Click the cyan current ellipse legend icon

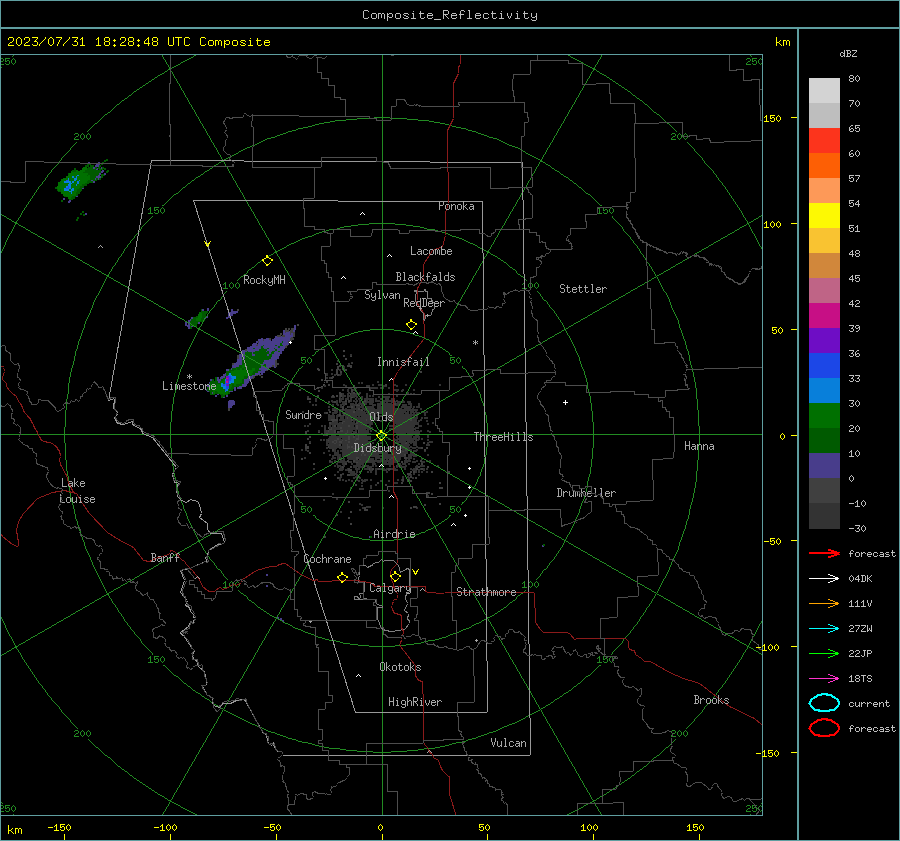click(824, 703)
